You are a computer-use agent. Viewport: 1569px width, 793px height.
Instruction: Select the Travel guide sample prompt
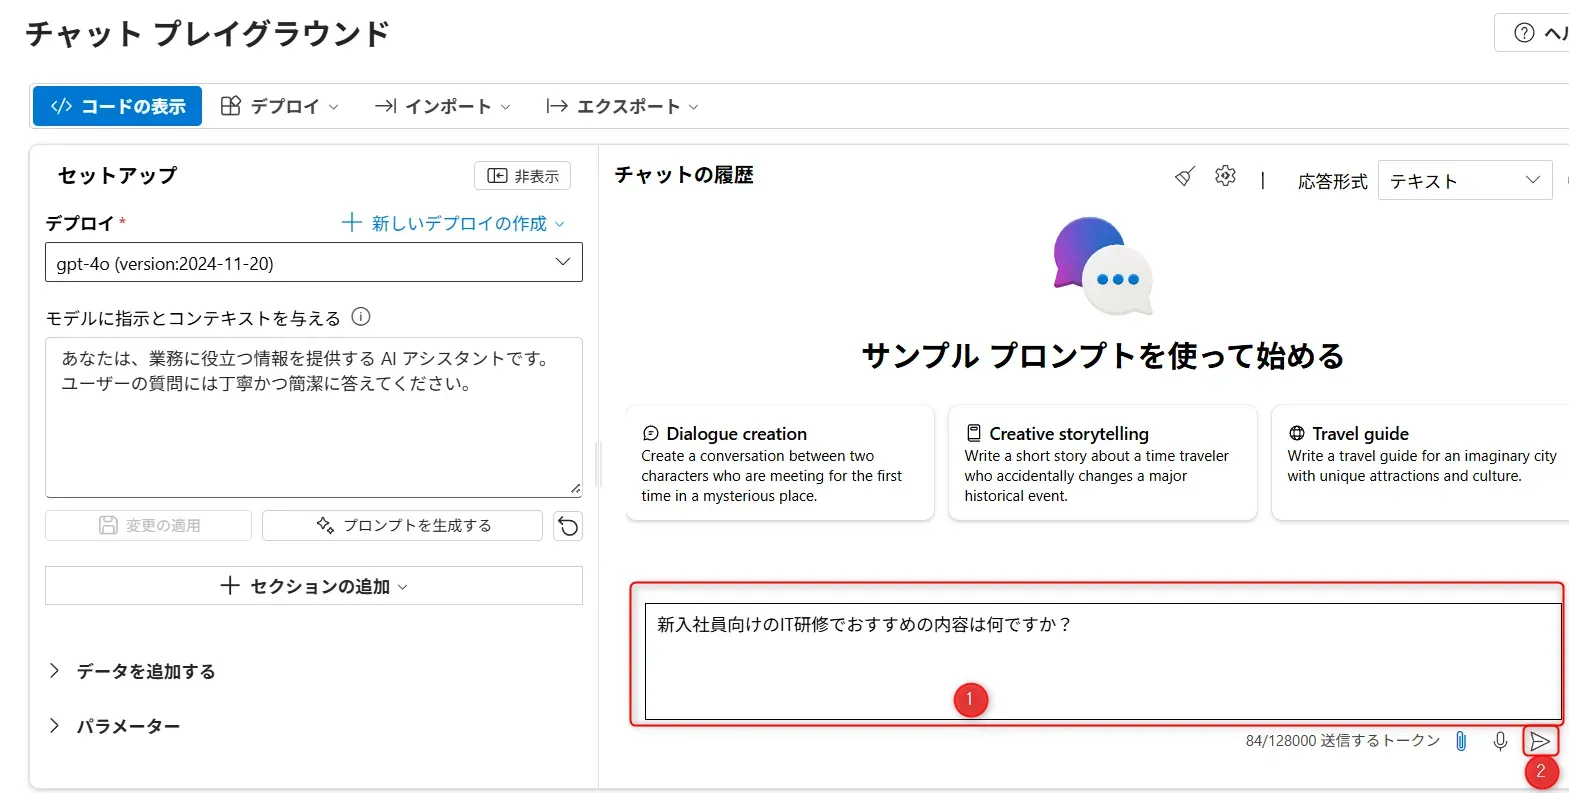(x=1420, y=463)
